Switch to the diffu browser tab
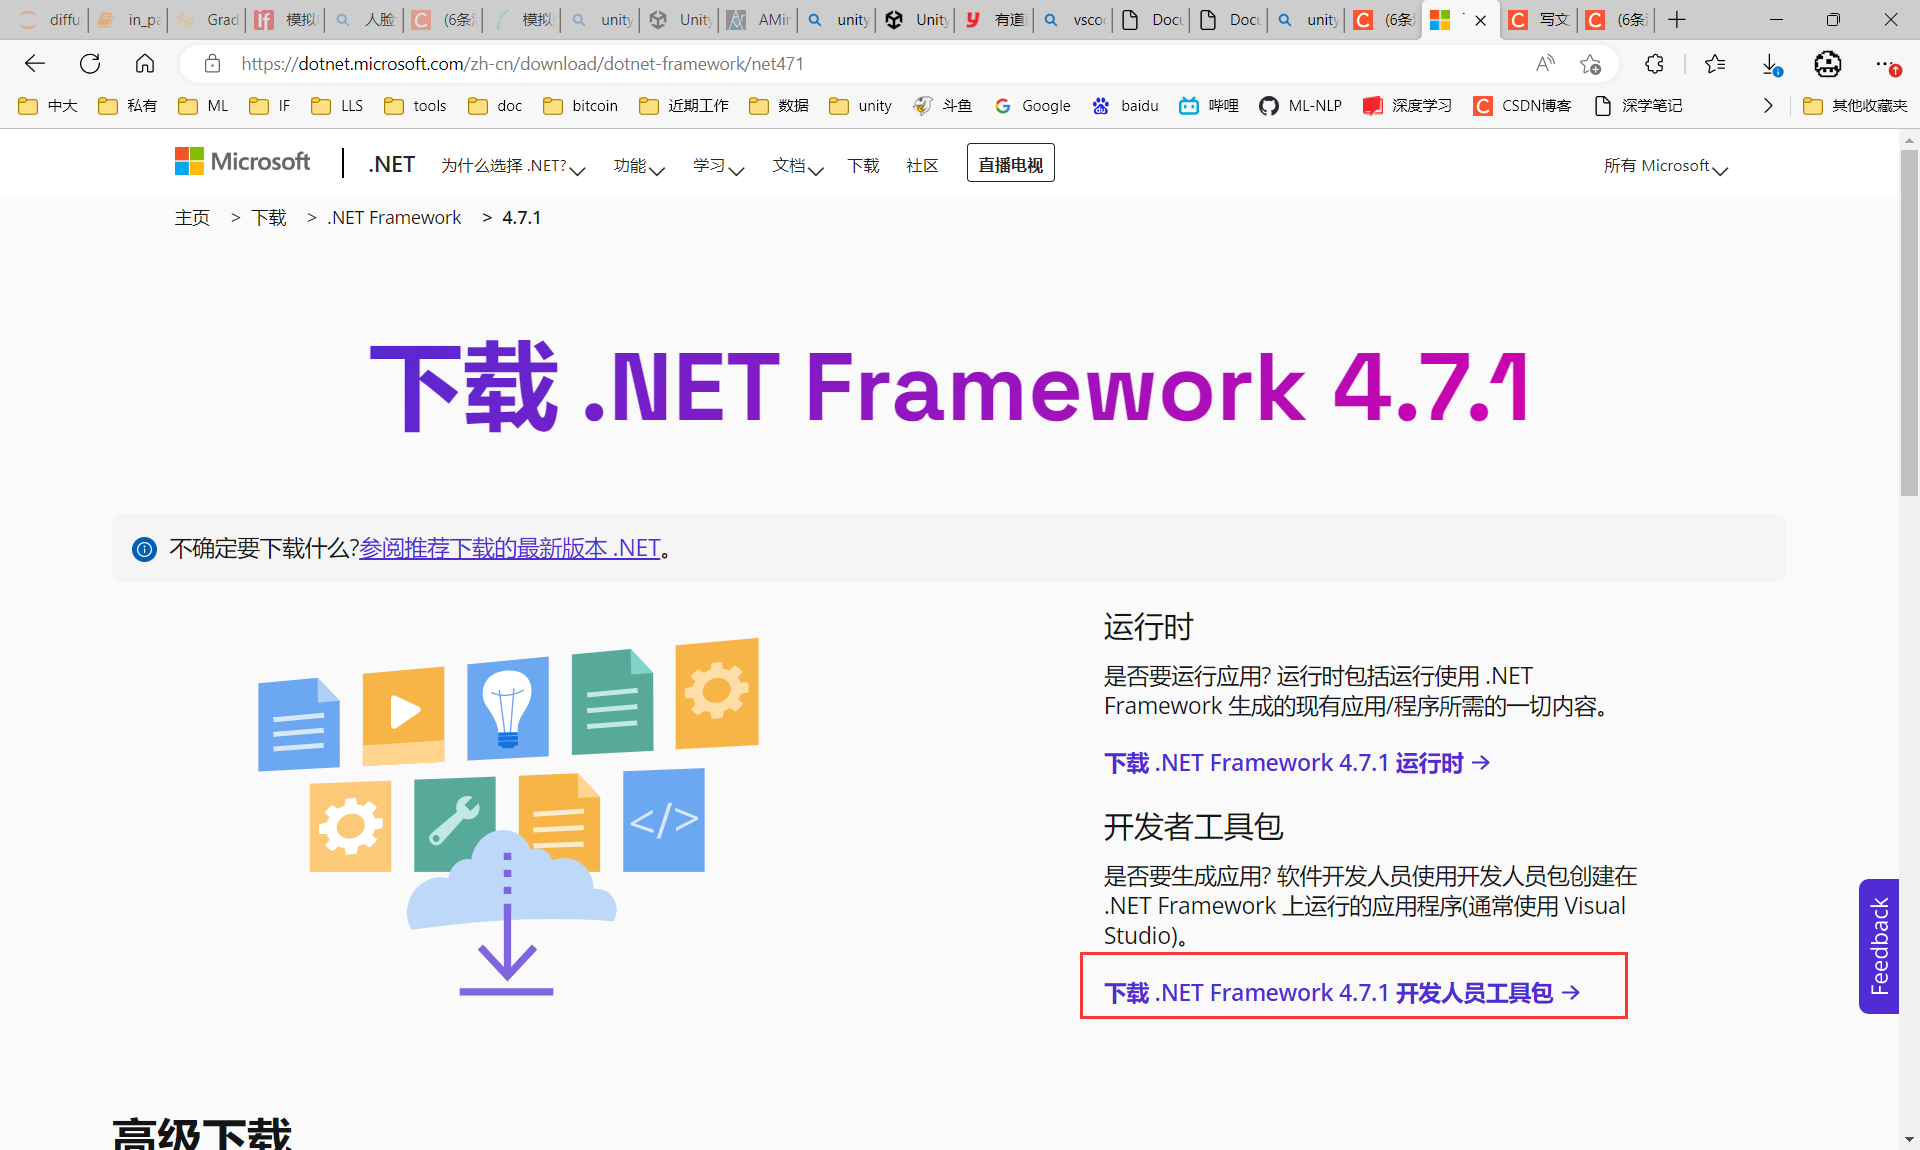 tap(50, 20)
